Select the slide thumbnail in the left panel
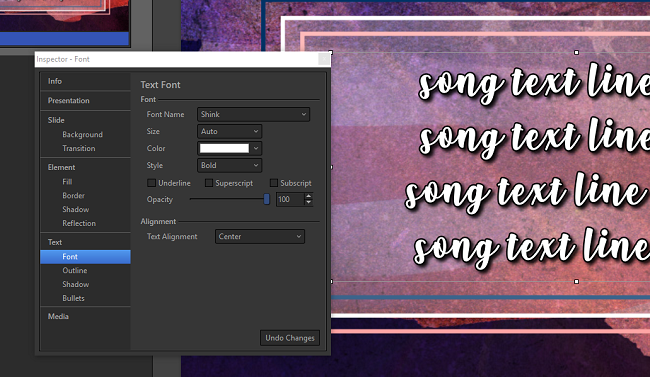 (x=65, y=23)
